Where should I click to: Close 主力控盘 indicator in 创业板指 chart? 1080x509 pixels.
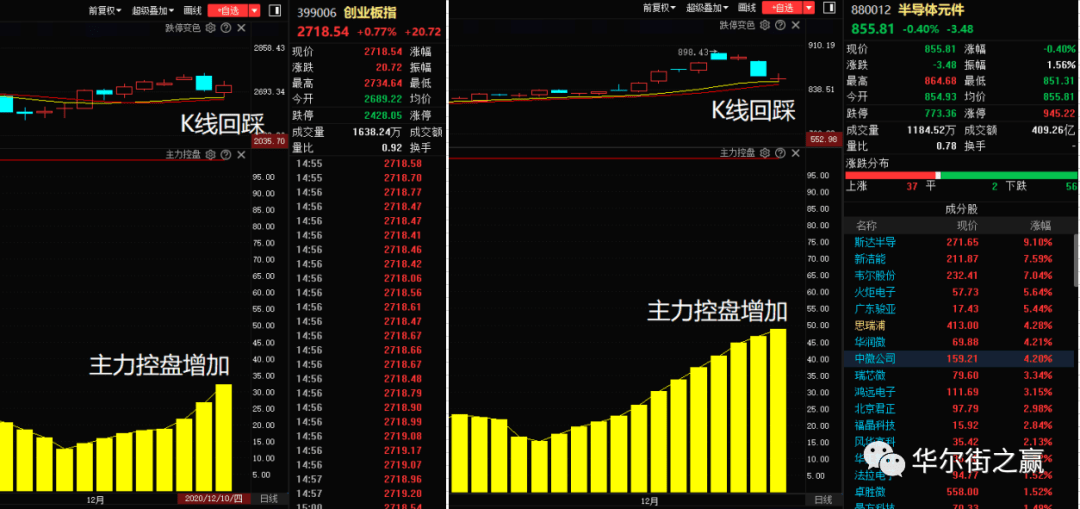click(x=241, y=155)
